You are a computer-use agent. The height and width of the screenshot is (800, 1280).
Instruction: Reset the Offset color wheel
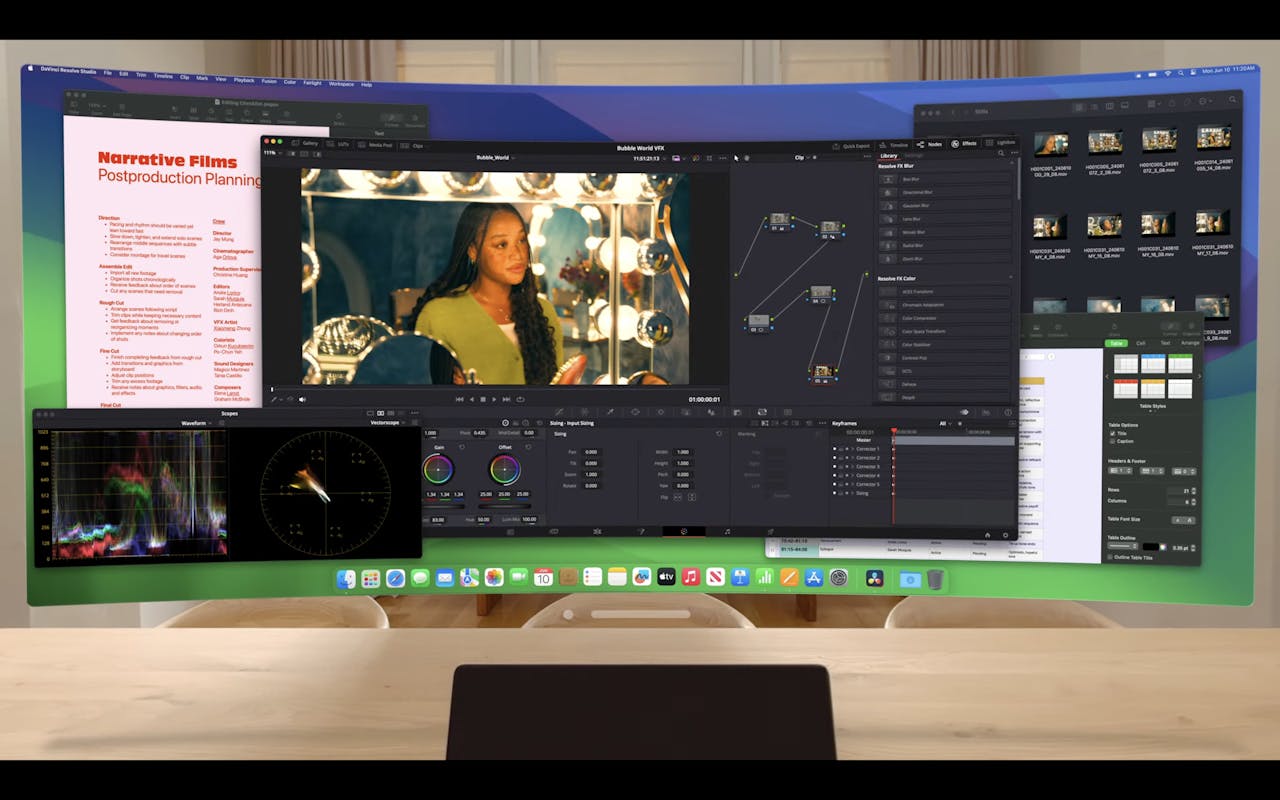528,447
